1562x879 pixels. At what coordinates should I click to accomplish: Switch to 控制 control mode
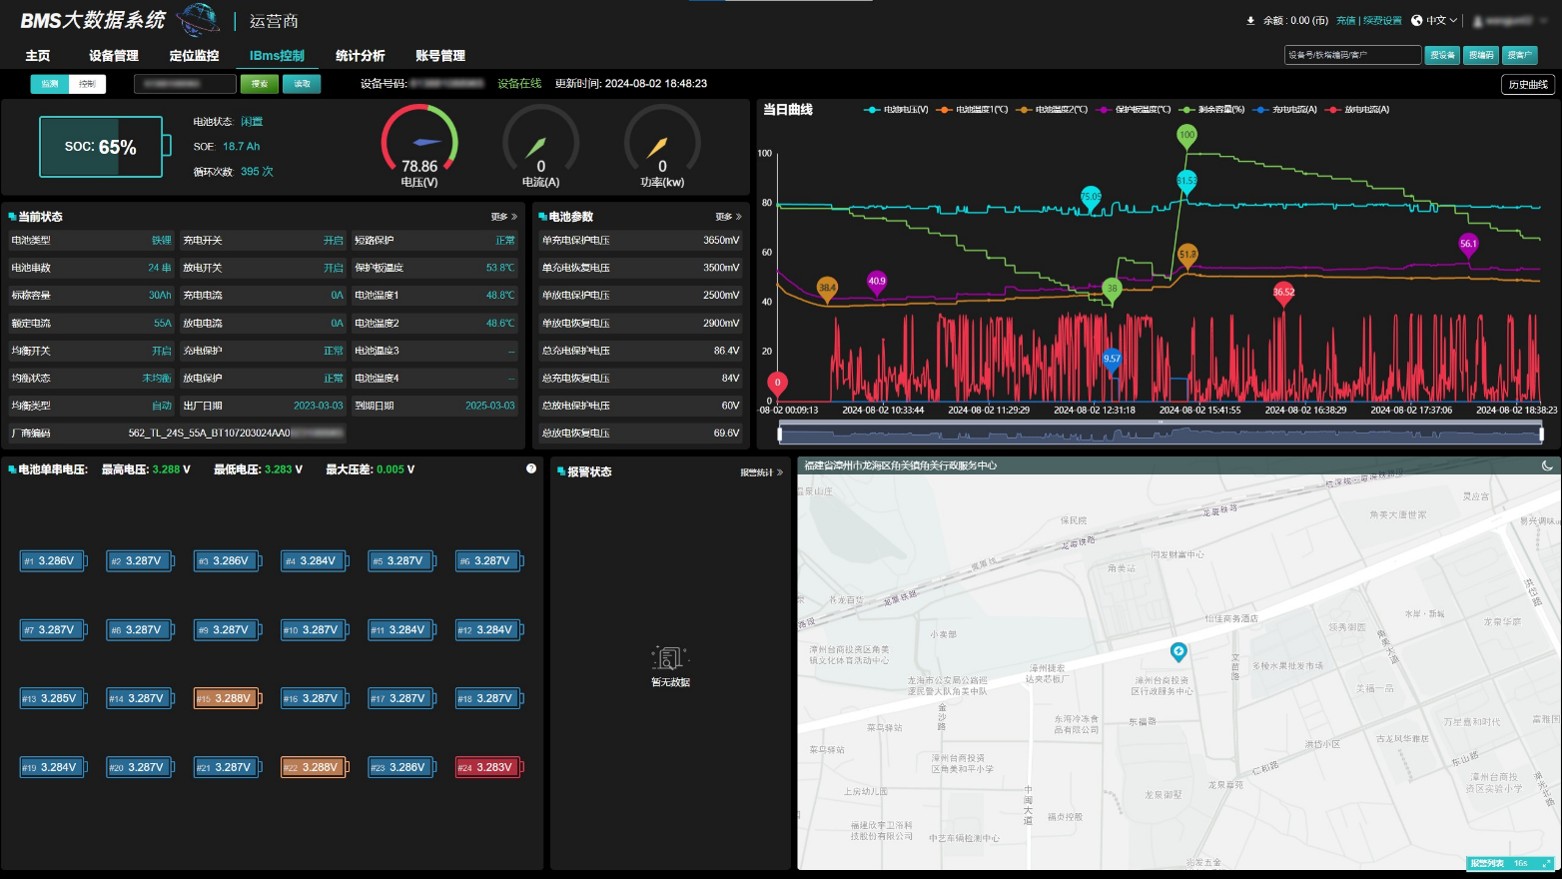pos(87,84)
